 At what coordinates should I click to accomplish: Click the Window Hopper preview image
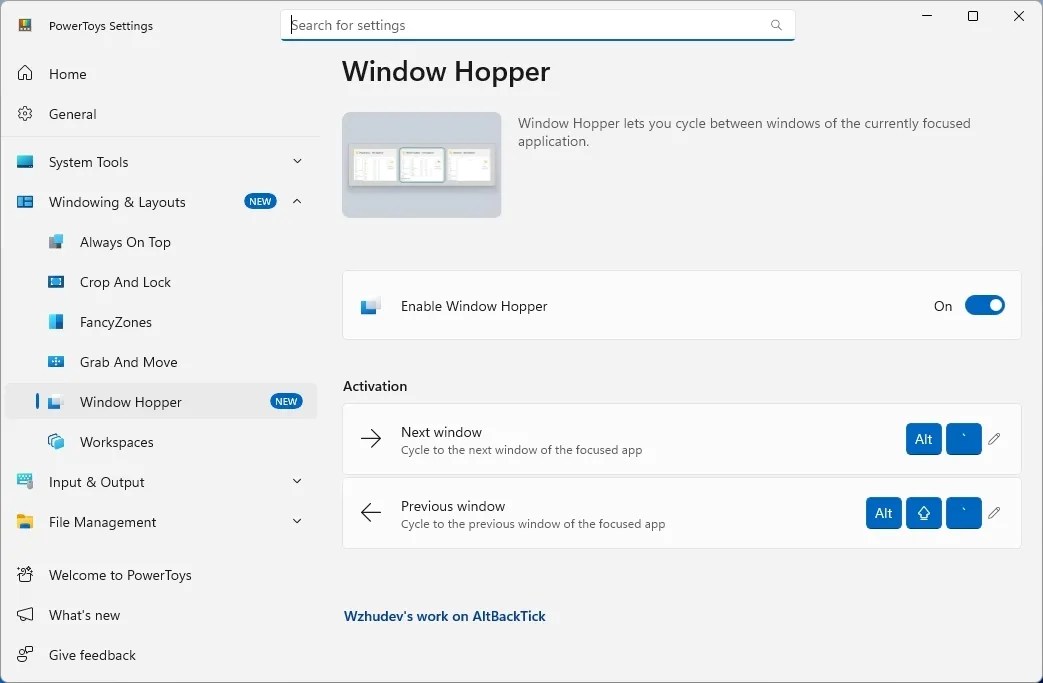pyautogui.click(x=421, y=164)
